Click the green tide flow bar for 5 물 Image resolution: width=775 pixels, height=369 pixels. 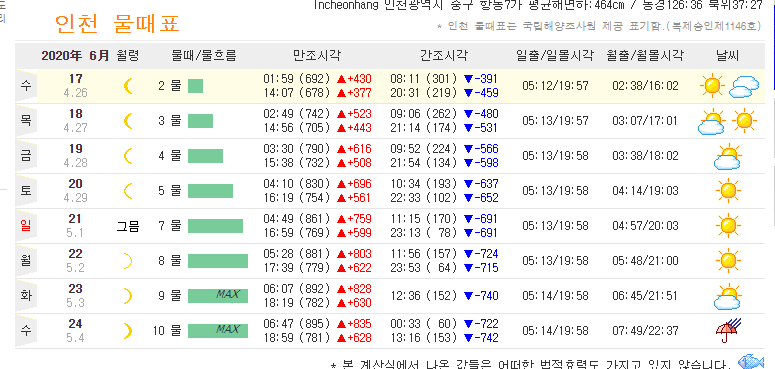(x=210, y=191)
